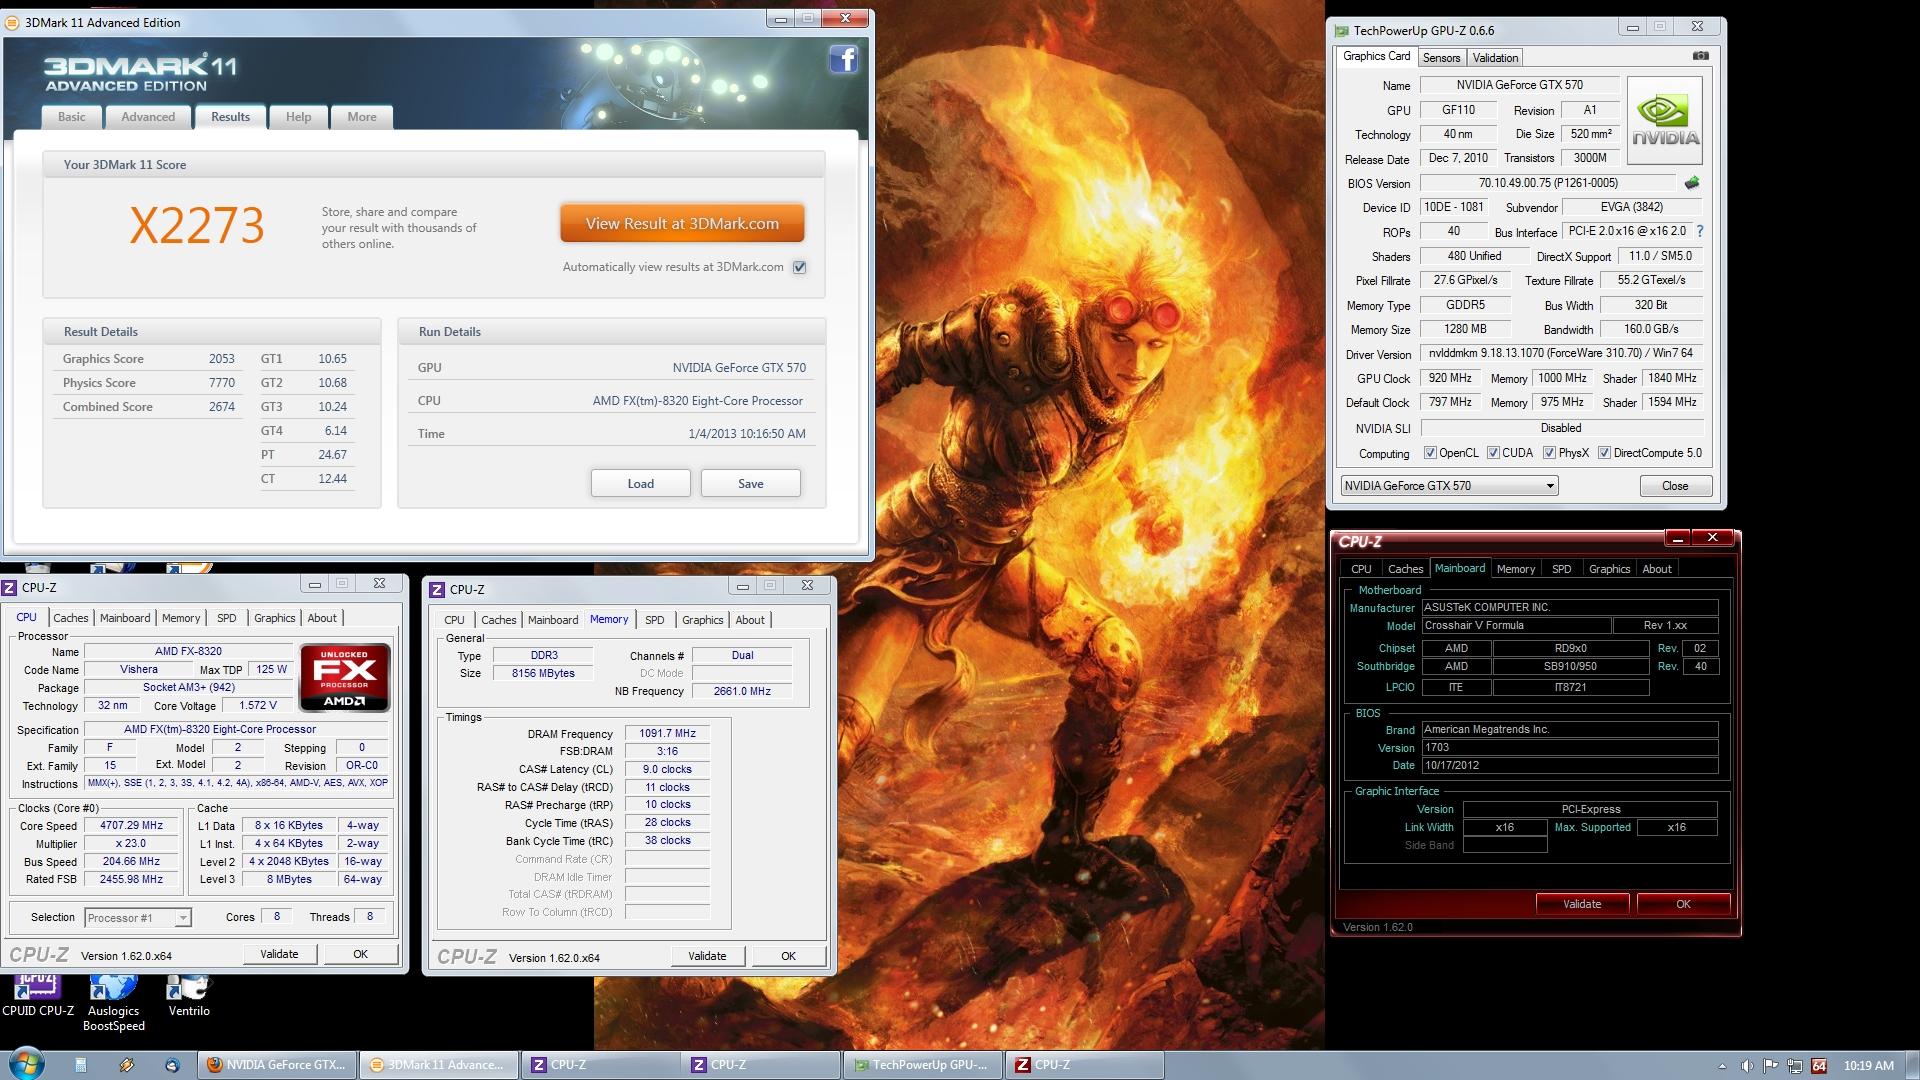
Task: Open the Auslogics BoostSpeed desktop shortcut
Action: 114,1003
